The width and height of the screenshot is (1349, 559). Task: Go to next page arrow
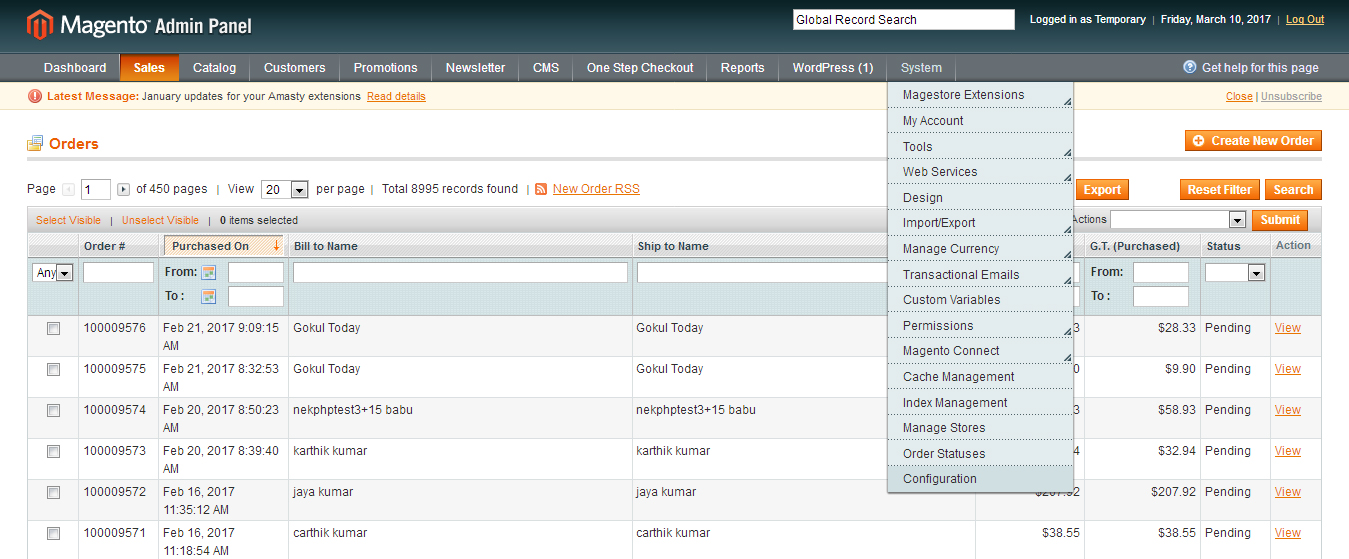[x=124, y=189]
